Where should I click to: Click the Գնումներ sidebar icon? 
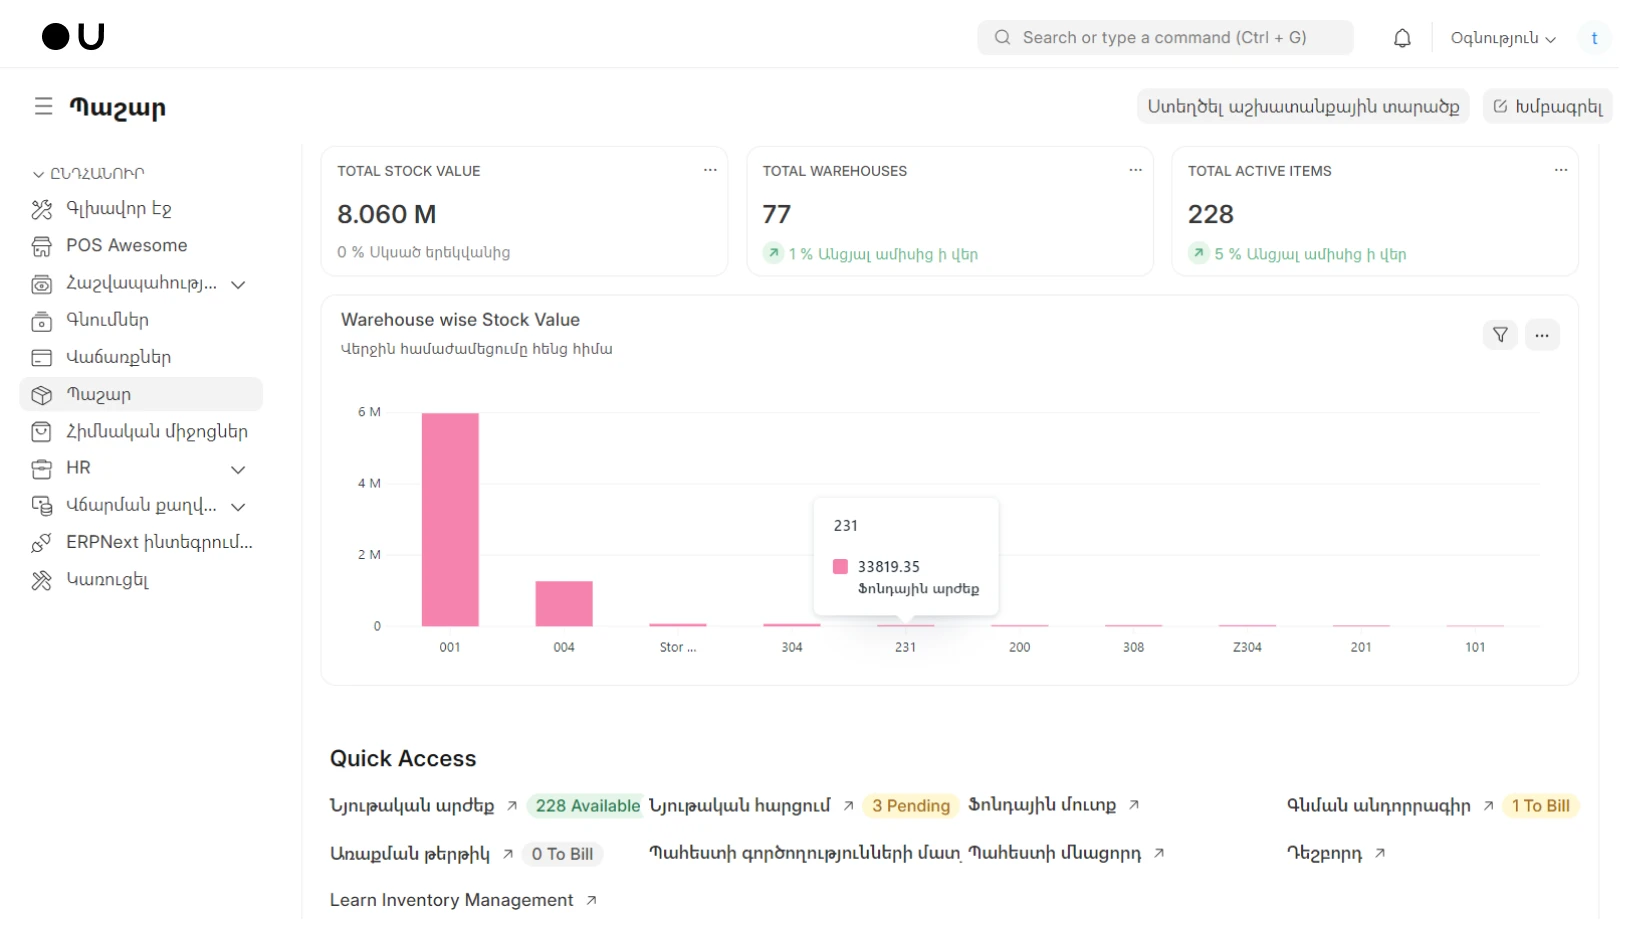(41, 321)
